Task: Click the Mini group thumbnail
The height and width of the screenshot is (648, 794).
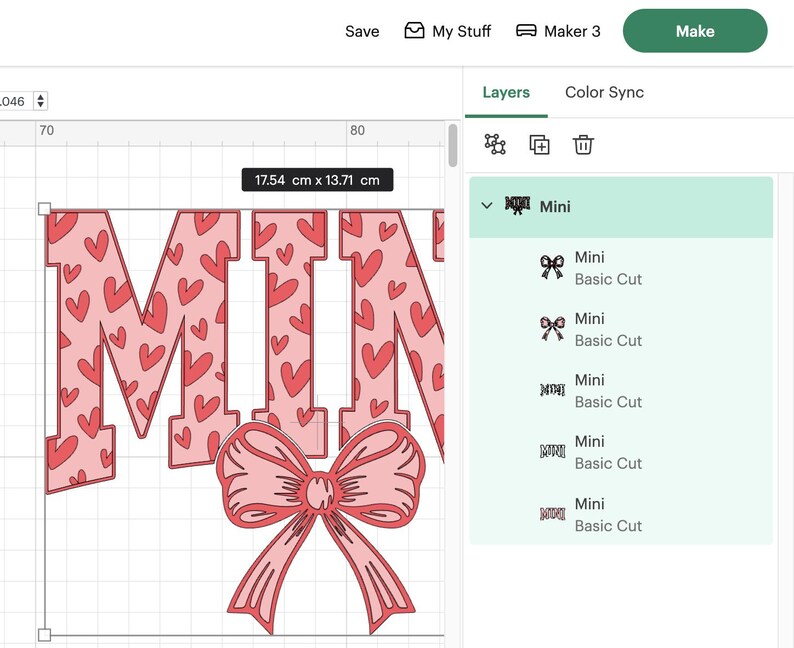Action: pos(518,206)
